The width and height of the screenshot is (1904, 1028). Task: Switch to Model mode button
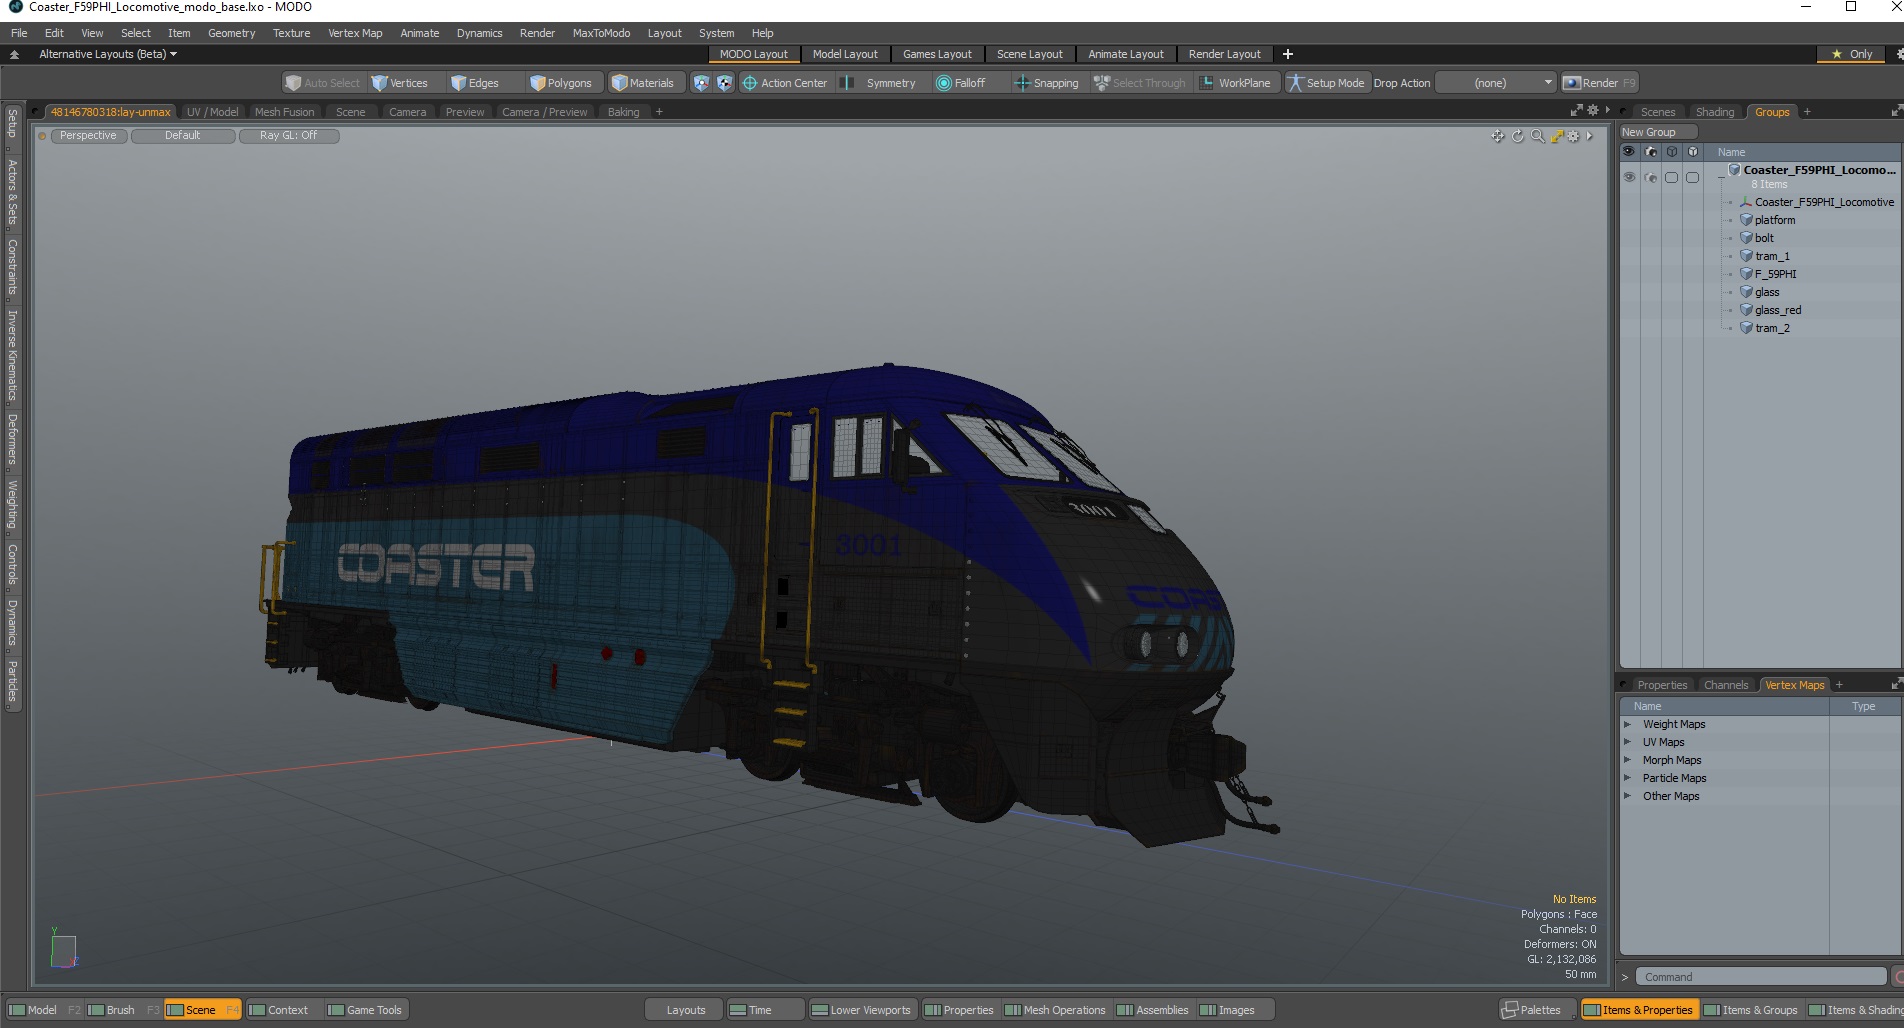(42, 1010)
